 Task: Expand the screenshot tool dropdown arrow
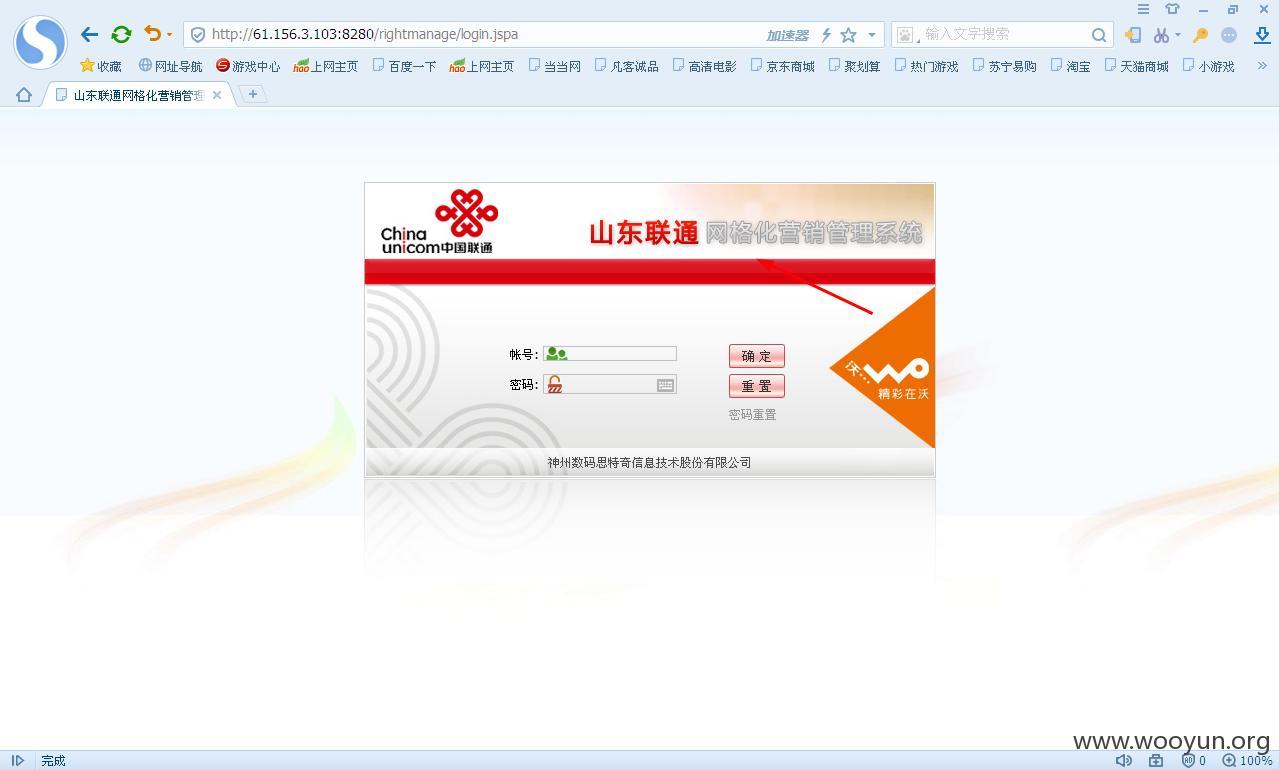point(1177,35)
